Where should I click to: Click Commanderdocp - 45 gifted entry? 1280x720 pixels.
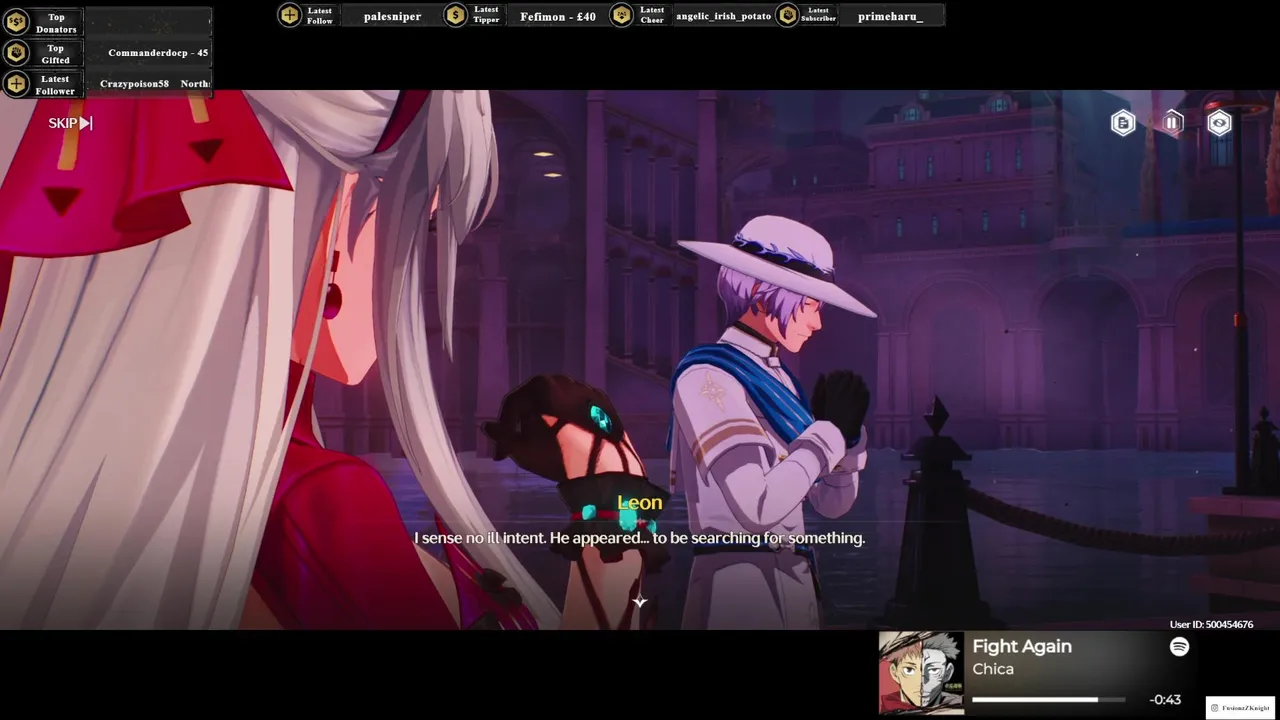[x=158, y=52]
